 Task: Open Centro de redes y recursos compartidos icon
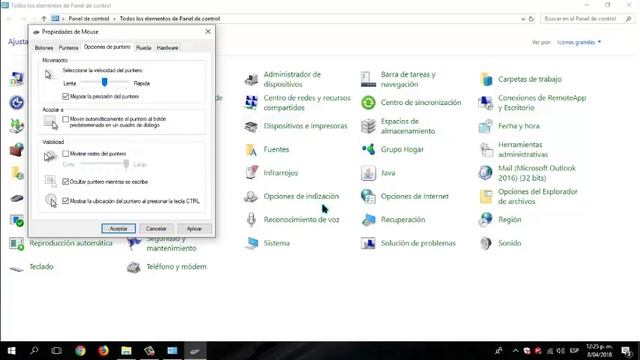pos(251,103)
